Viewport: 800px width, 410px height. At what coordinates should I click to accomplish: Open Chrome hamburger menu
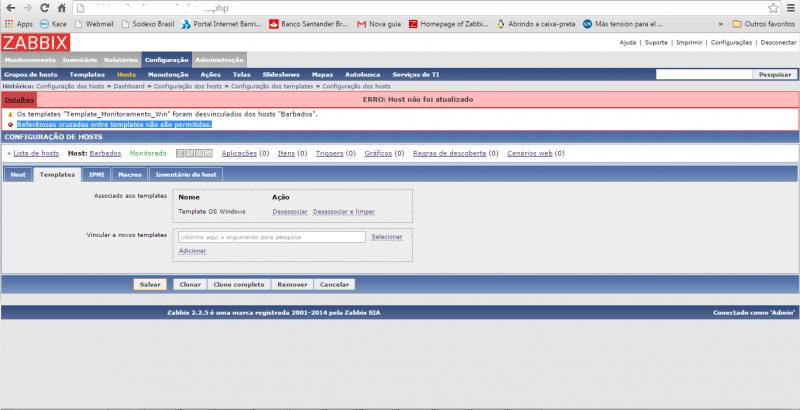click(x=791, y=8)
